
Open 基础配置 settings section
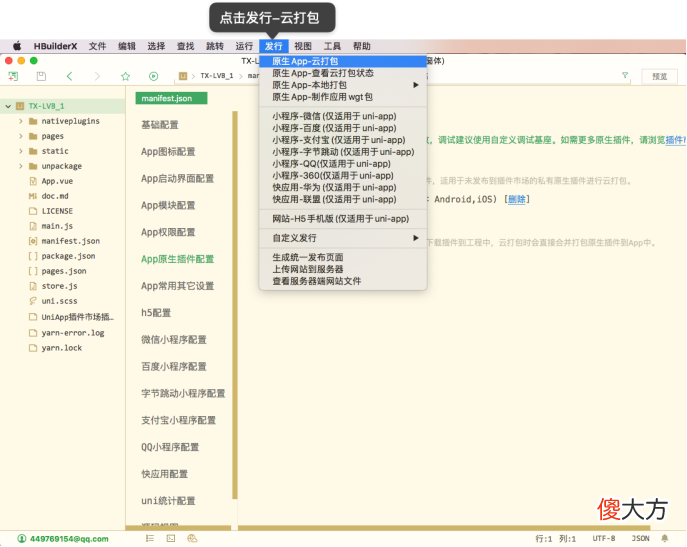160,125
